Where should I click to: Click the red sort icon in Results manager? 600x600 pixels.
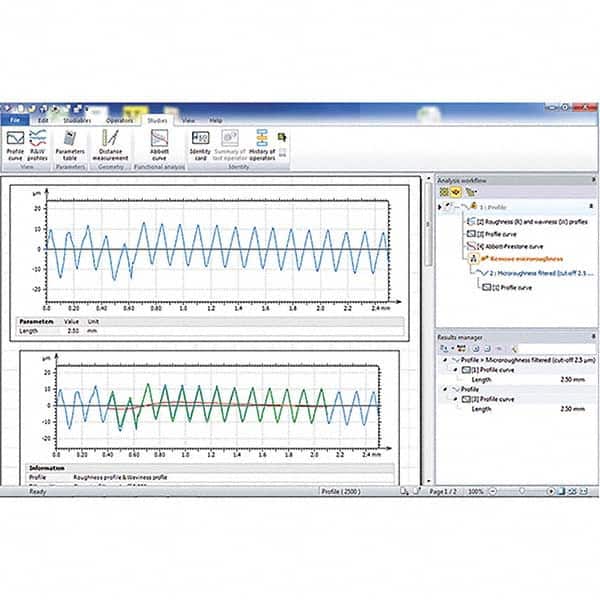click(x=461, y=349)
